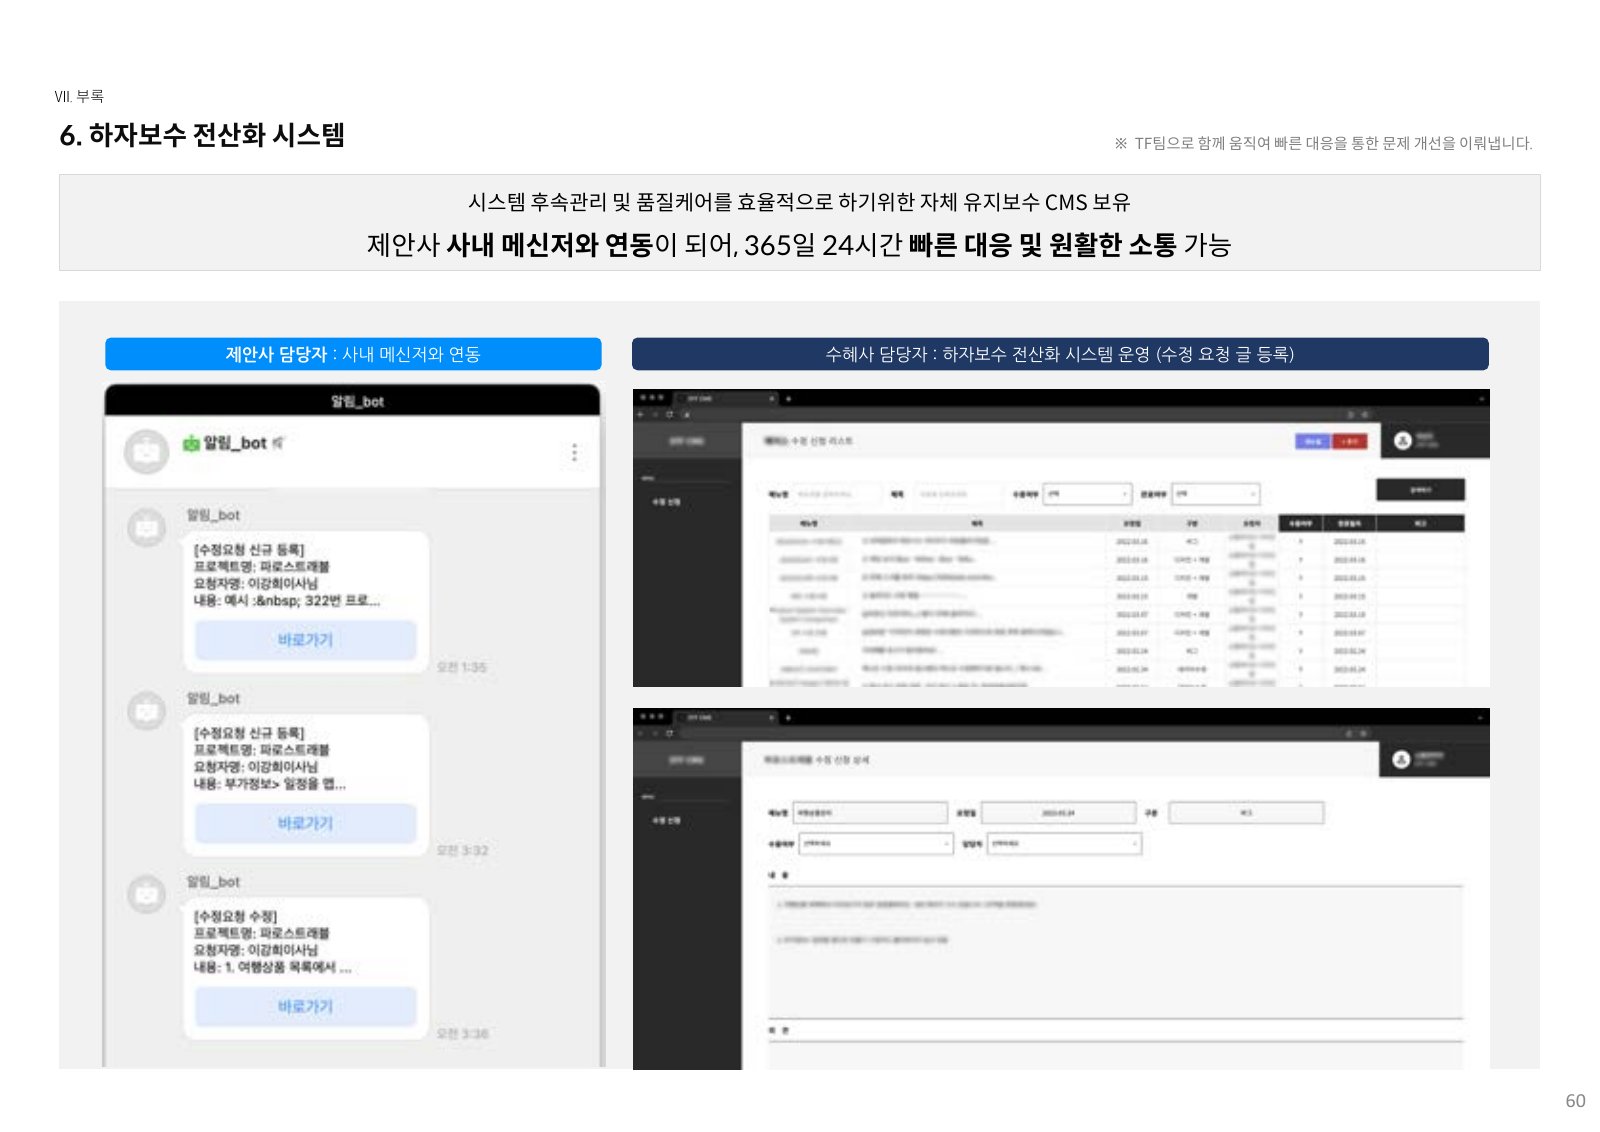Click the large 알림_bot avatar in the chat header
The width and height of the screenshot is (1600, 1132).
point(147,452)
